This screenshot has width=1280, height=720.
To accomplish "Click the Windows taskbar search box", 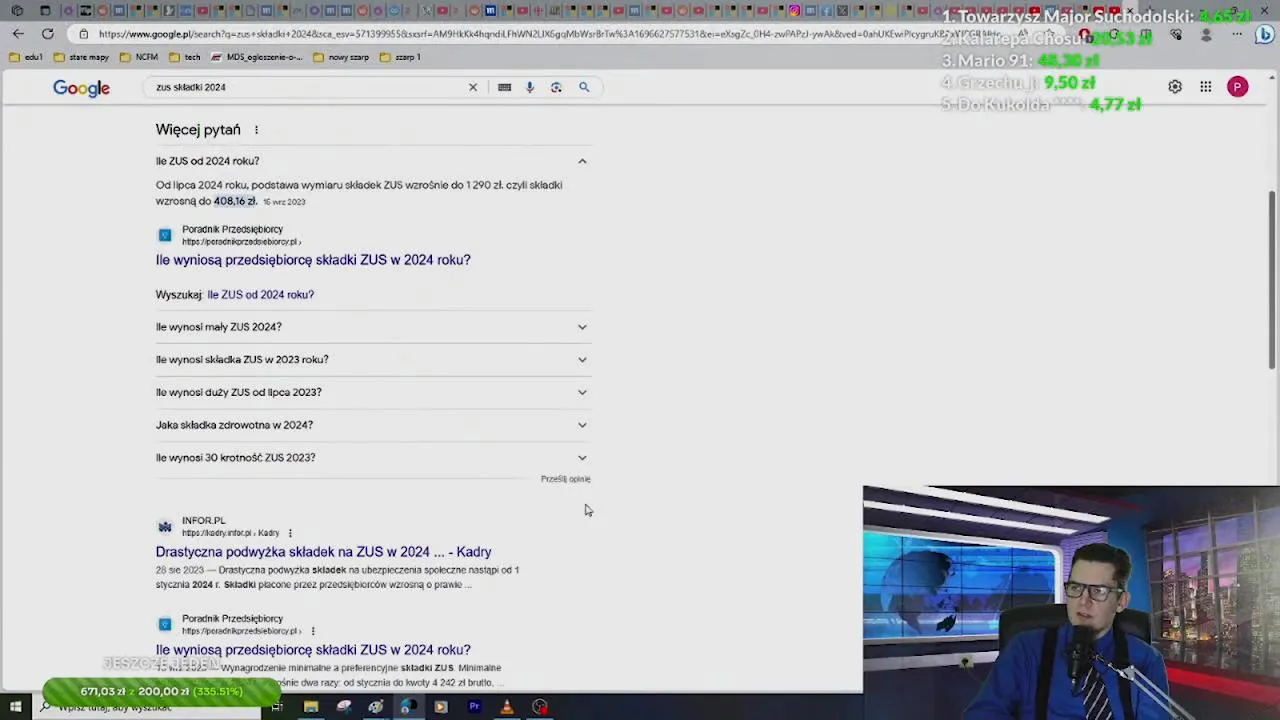I will tap(145, 707).
